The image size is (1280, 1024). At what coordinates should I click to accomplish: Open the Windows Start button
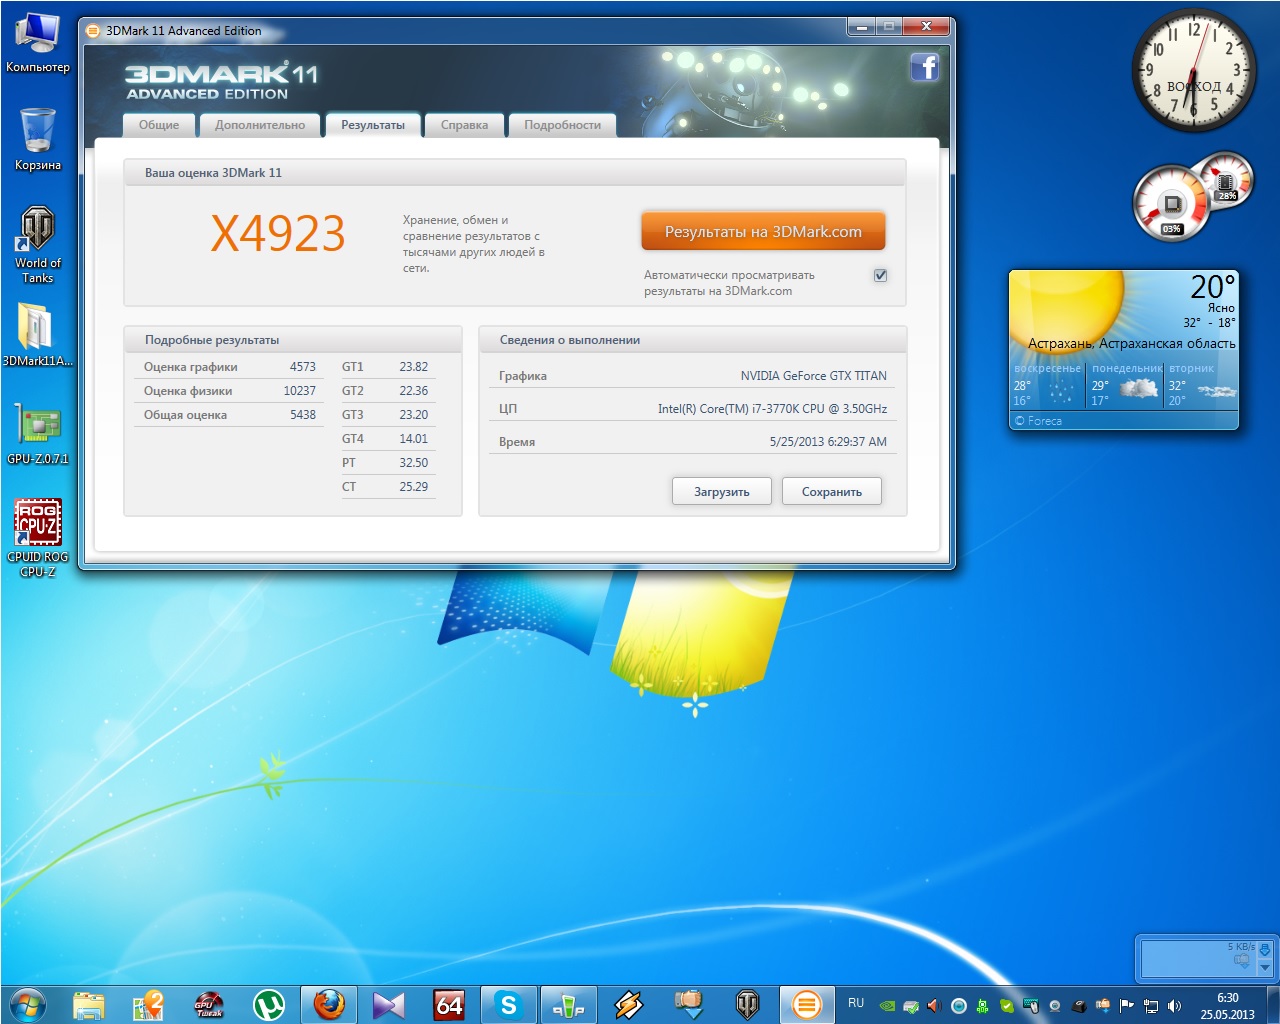[x=27, y=1004]
